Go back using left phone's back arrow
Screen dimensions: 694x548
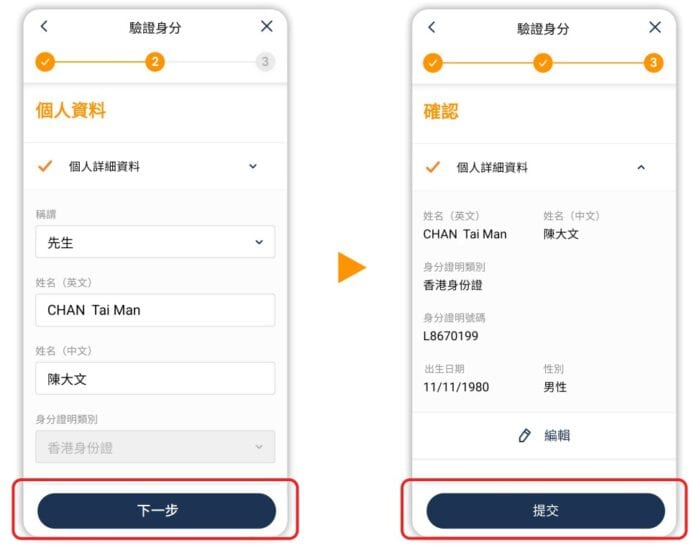[x=44, y=26]
